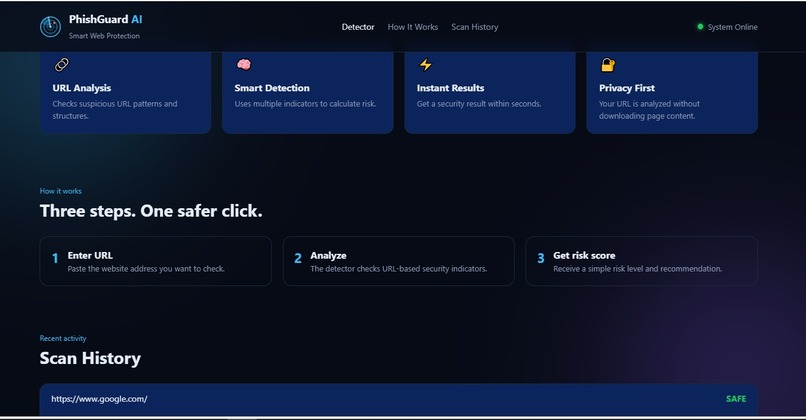Open the Detector nav item
806x420 pixels.
tap(358, 27)
